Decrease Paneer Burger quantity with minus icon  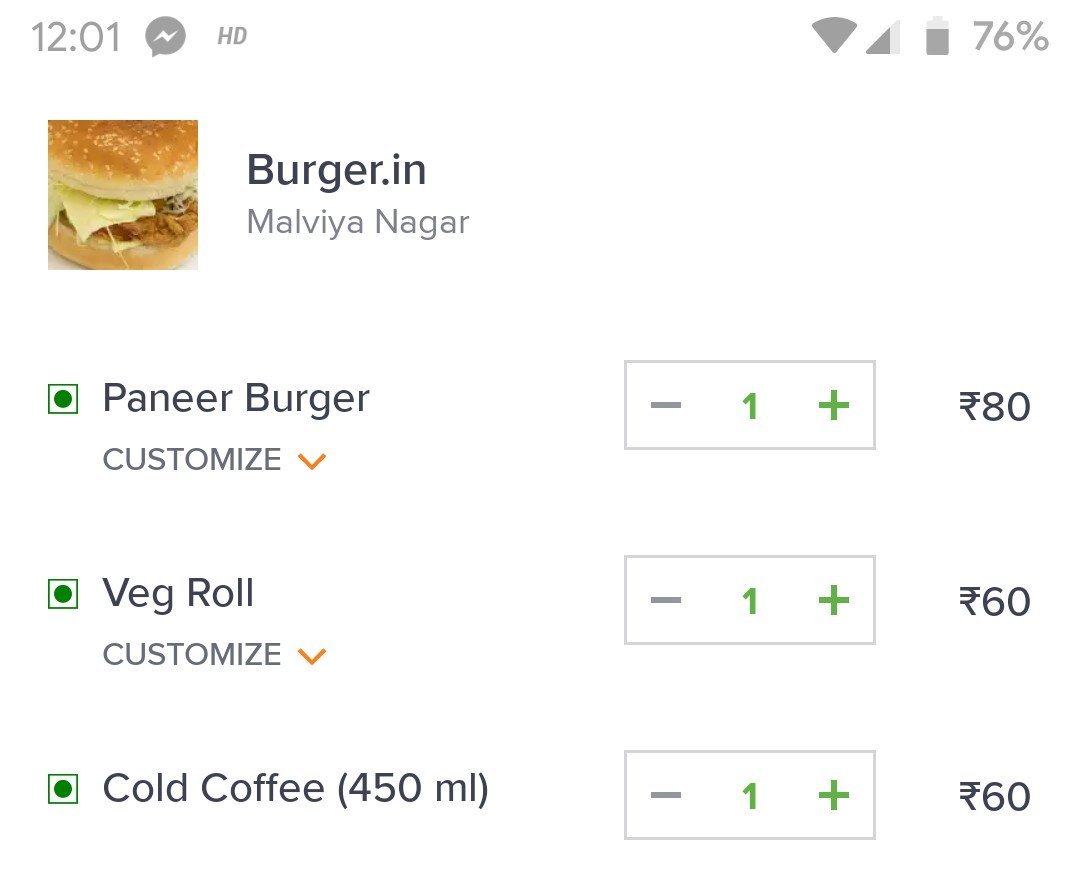[x=665, y=405]
